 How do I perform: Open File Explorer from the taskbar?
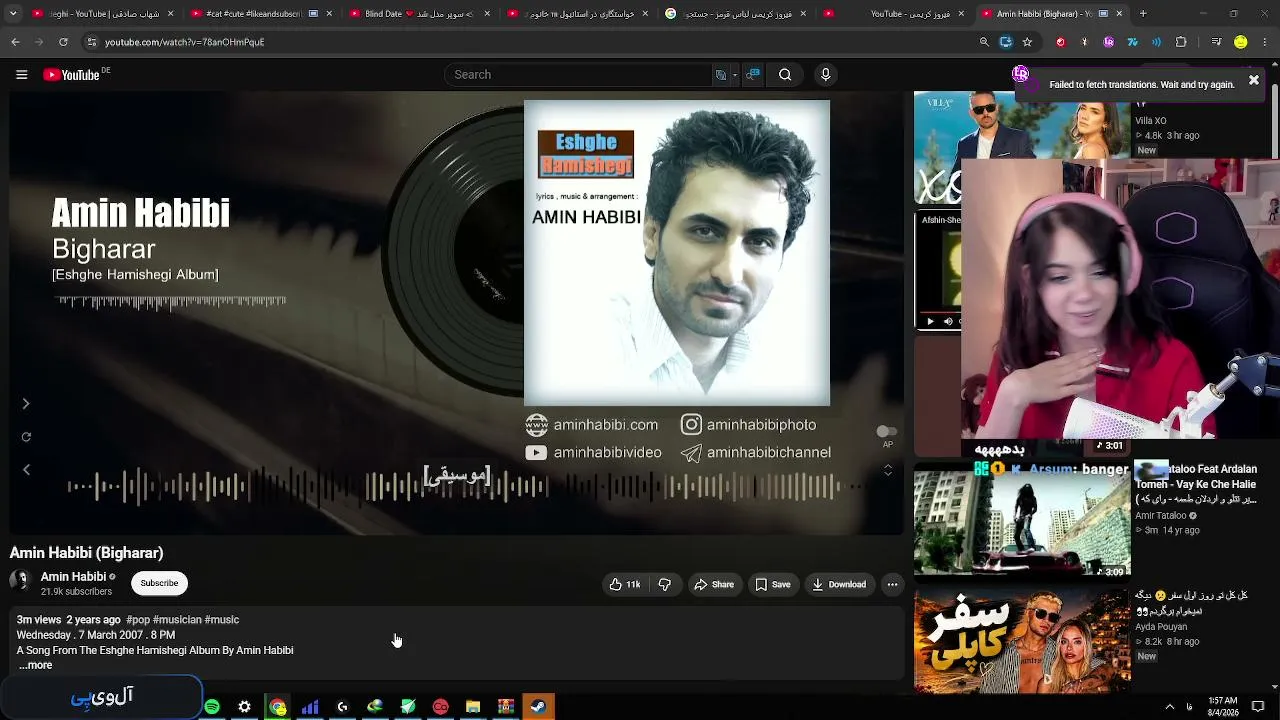coord(473,707)
